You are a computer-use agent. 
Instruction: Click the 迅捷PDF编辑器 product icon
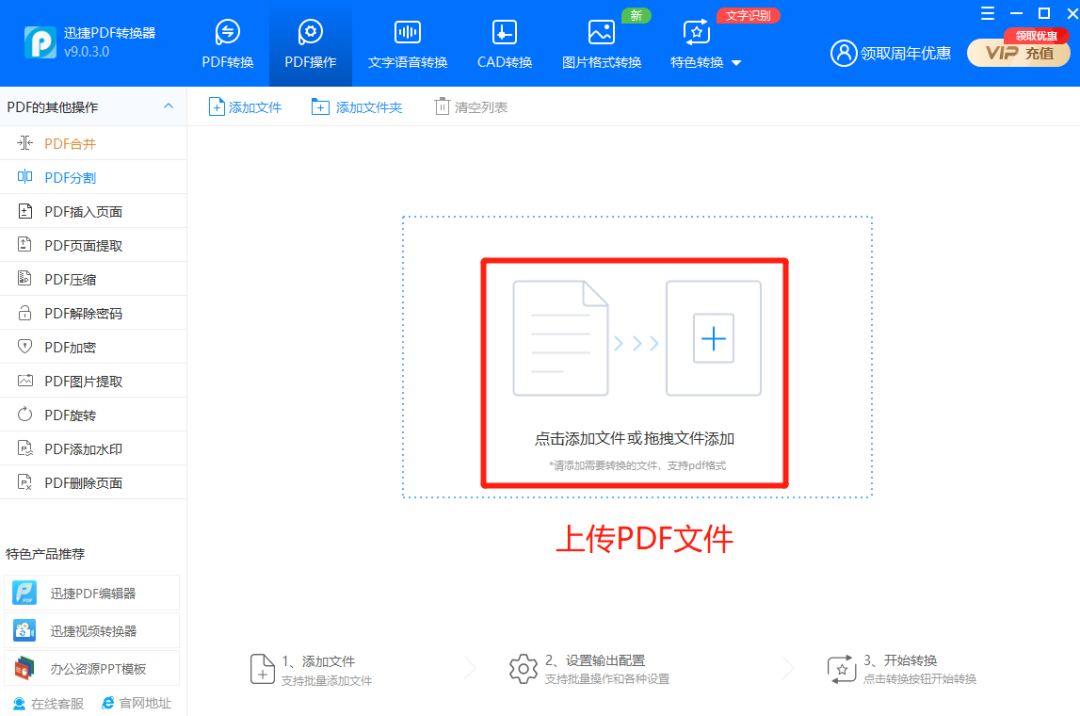tap(25, 593)
